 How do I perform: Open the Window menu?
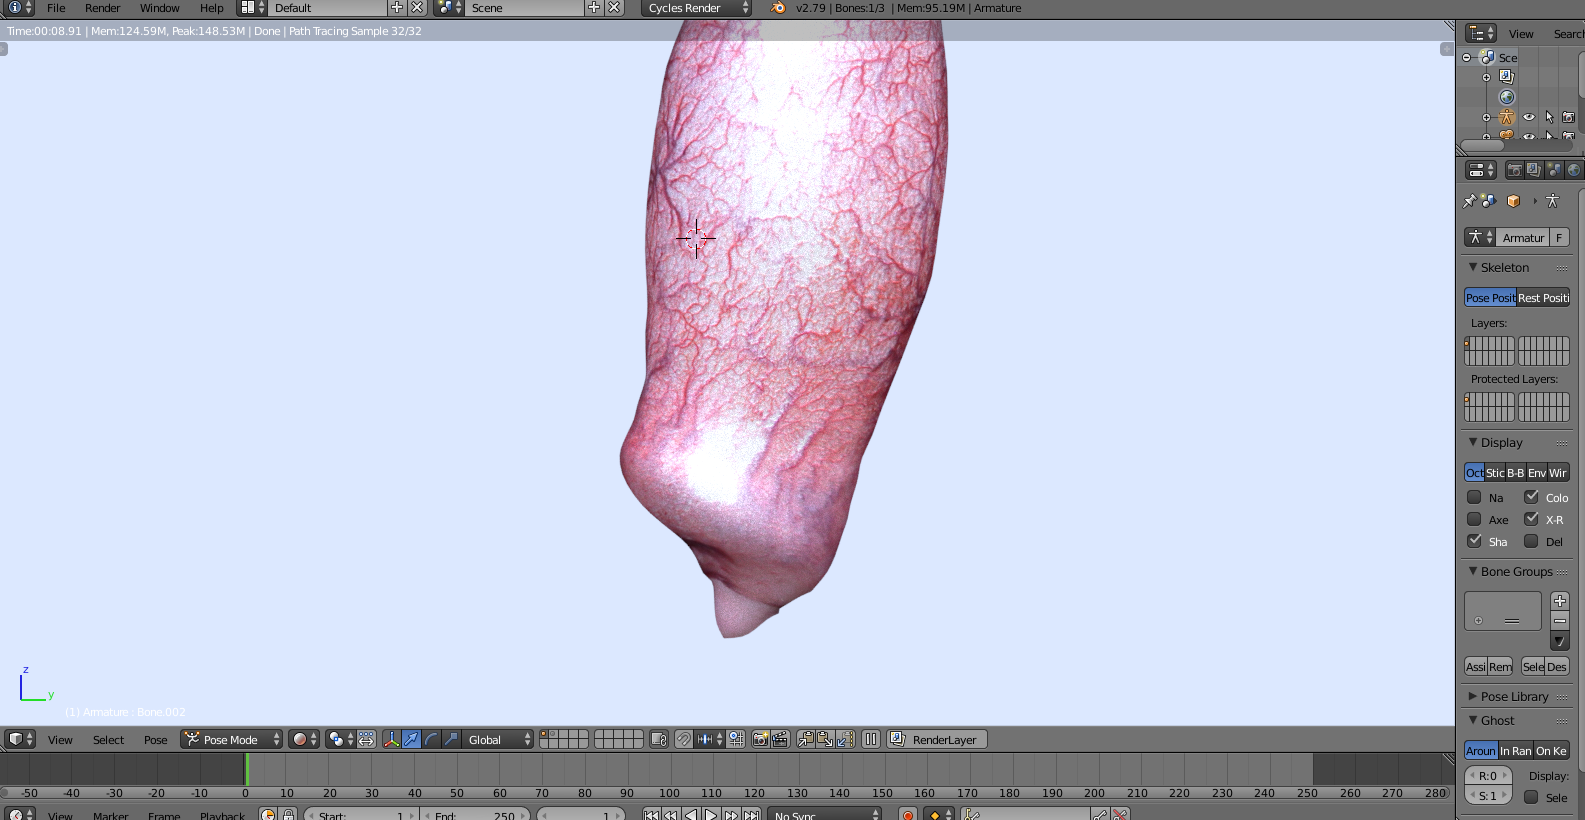(x=160, y=8)
